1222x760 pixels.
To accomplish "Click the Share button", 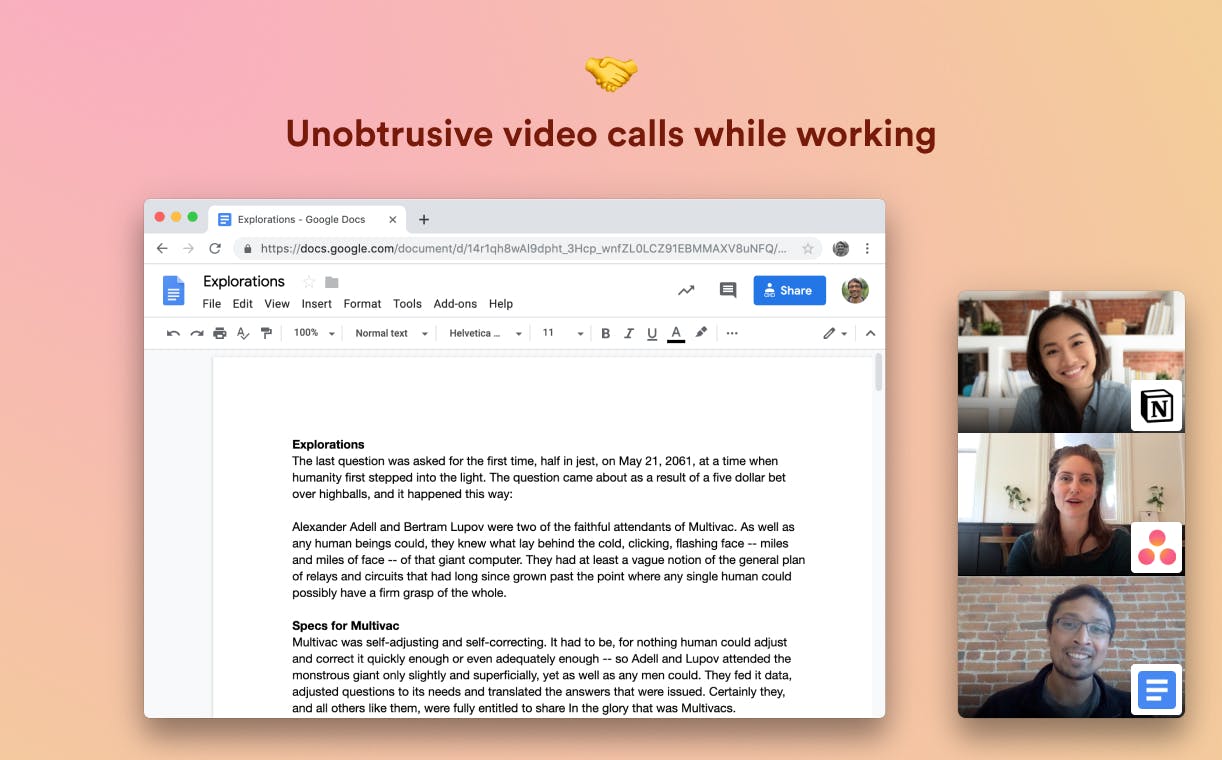I will click(x=789, y=290).
